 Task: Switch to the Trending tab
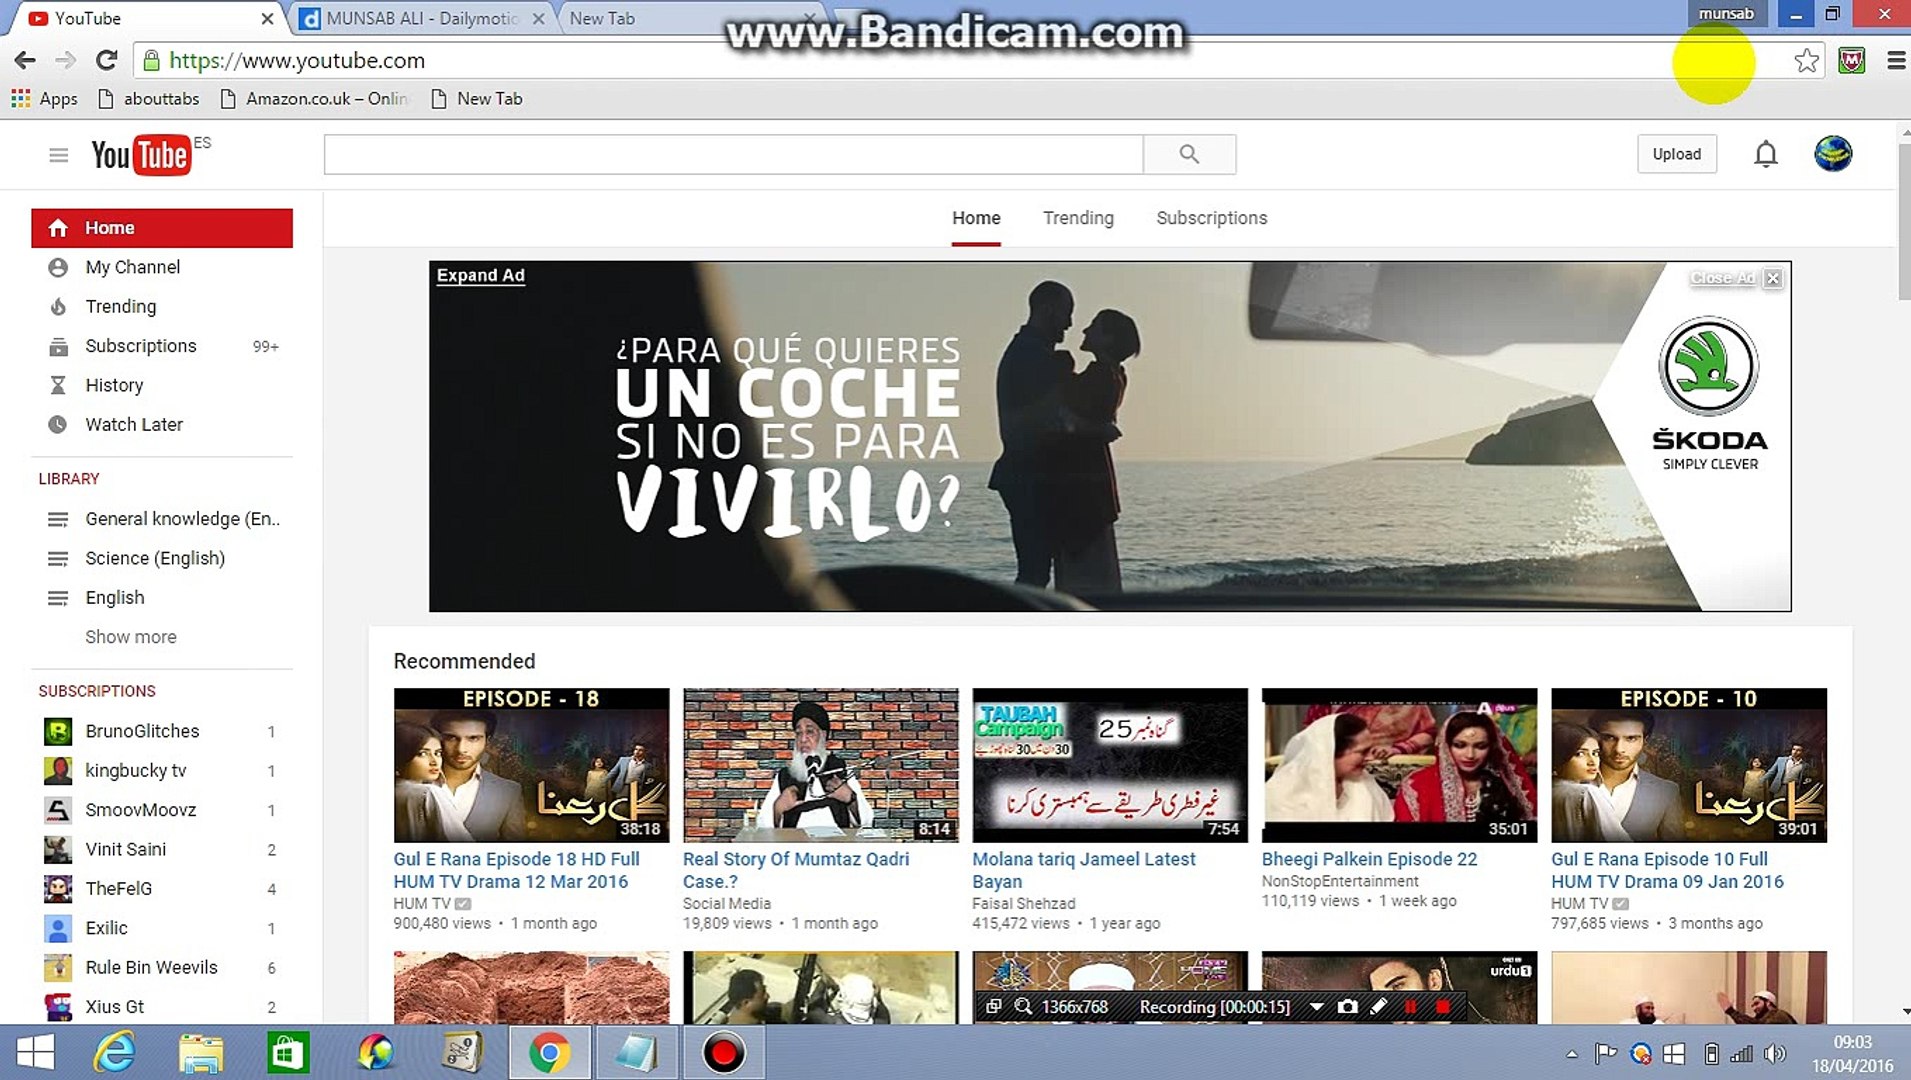(1078, 218)
